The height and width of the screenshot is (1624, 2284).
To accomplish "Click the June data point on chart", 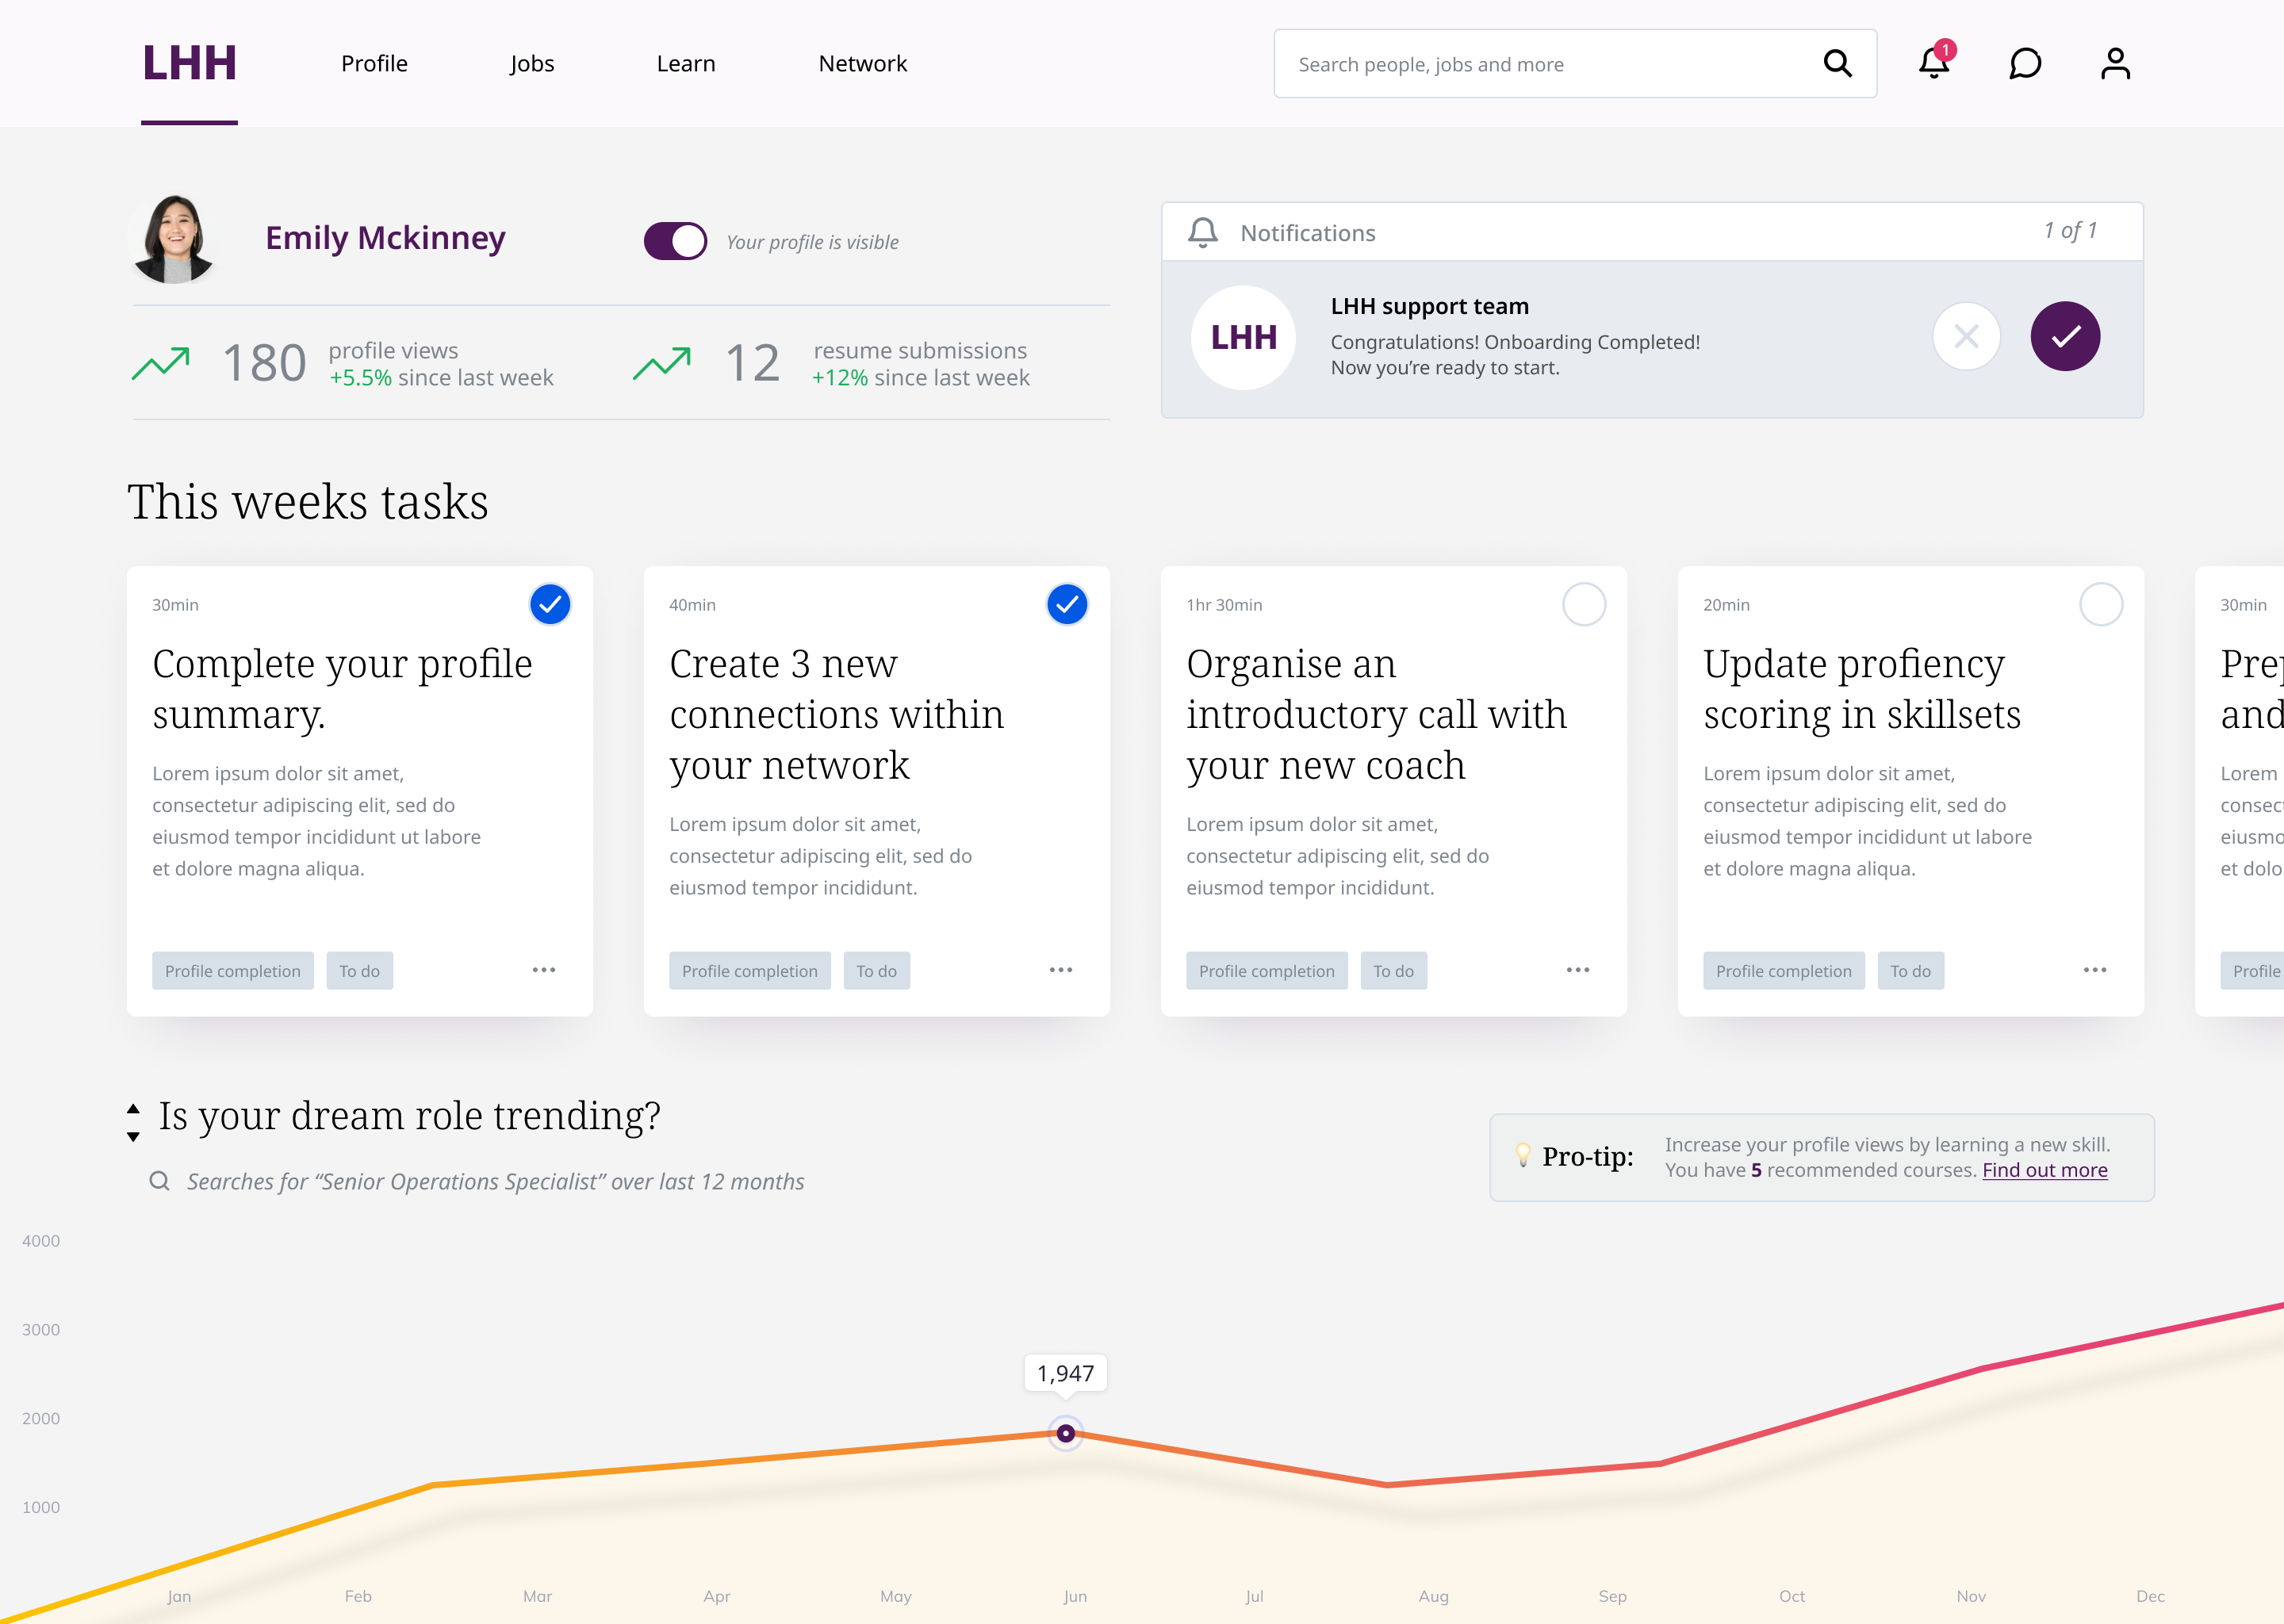I will (x=1066, y=1433).
